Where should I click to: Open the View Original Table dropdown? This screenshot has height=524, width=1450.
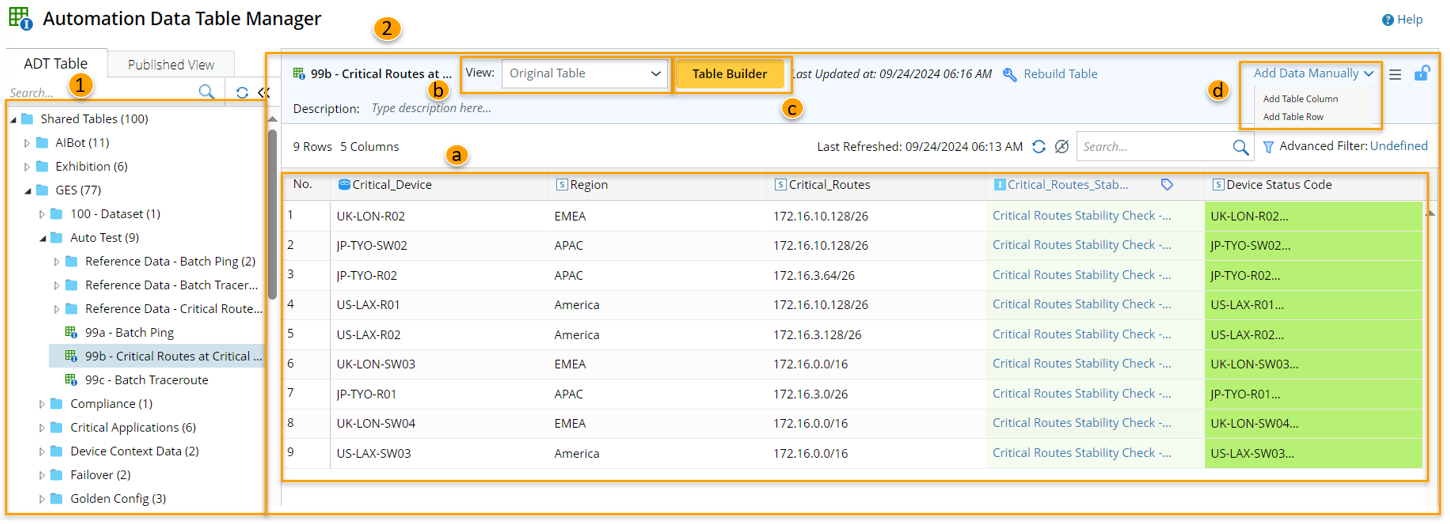click(x=585, y=74)
